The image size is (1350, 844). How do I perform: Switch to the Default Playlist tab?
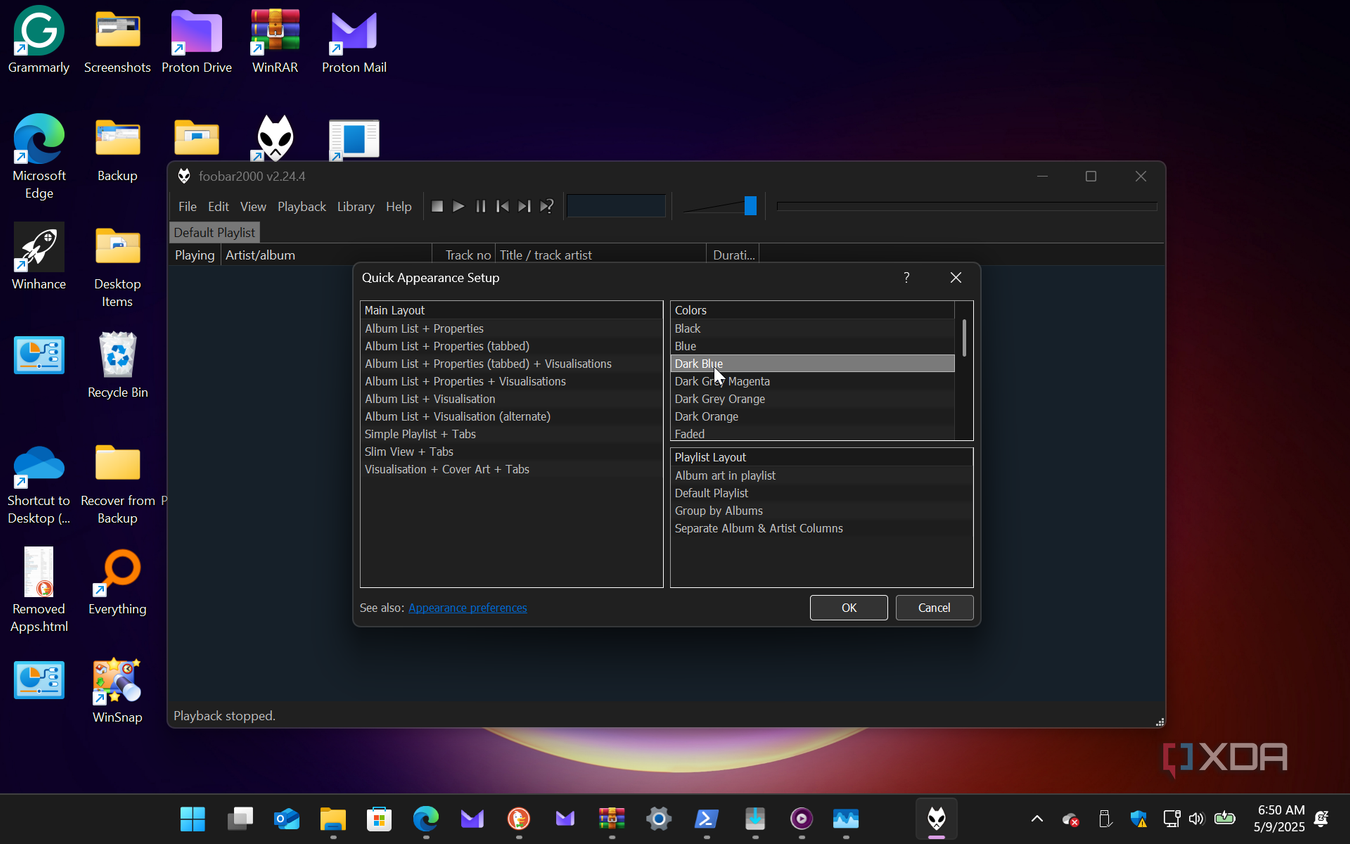pyautogui.click(x=215, y=232)
